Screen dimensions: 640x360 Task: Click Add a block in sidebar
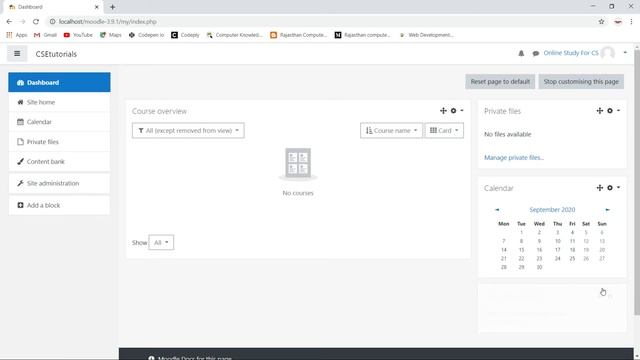pyautogui.click(x=59, y=205)
